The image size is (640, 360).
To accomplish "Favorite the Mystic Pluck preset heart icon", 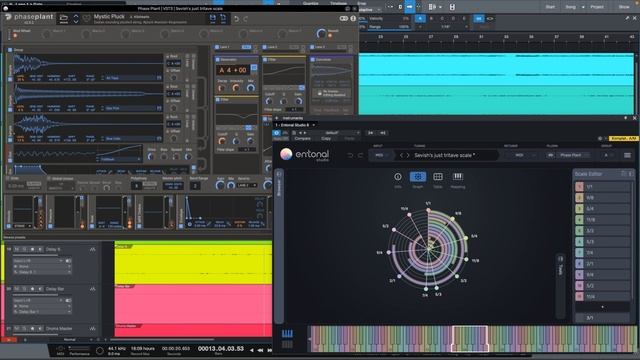I will (87, 18).
